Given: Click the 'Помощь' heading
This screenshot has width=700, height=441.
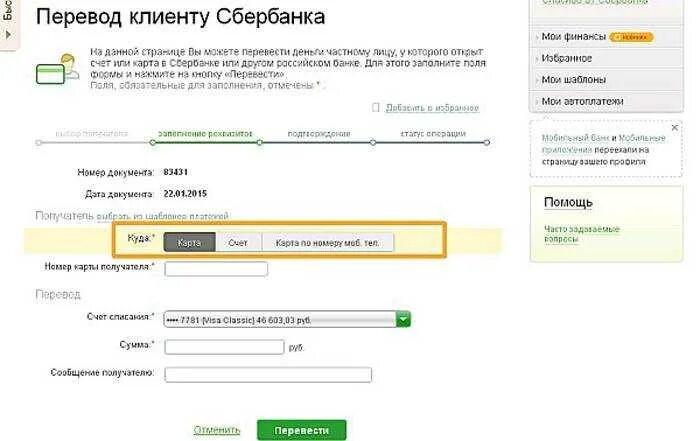Looking at the screenshot, I should pyautogui.click(x=568, y=203).
